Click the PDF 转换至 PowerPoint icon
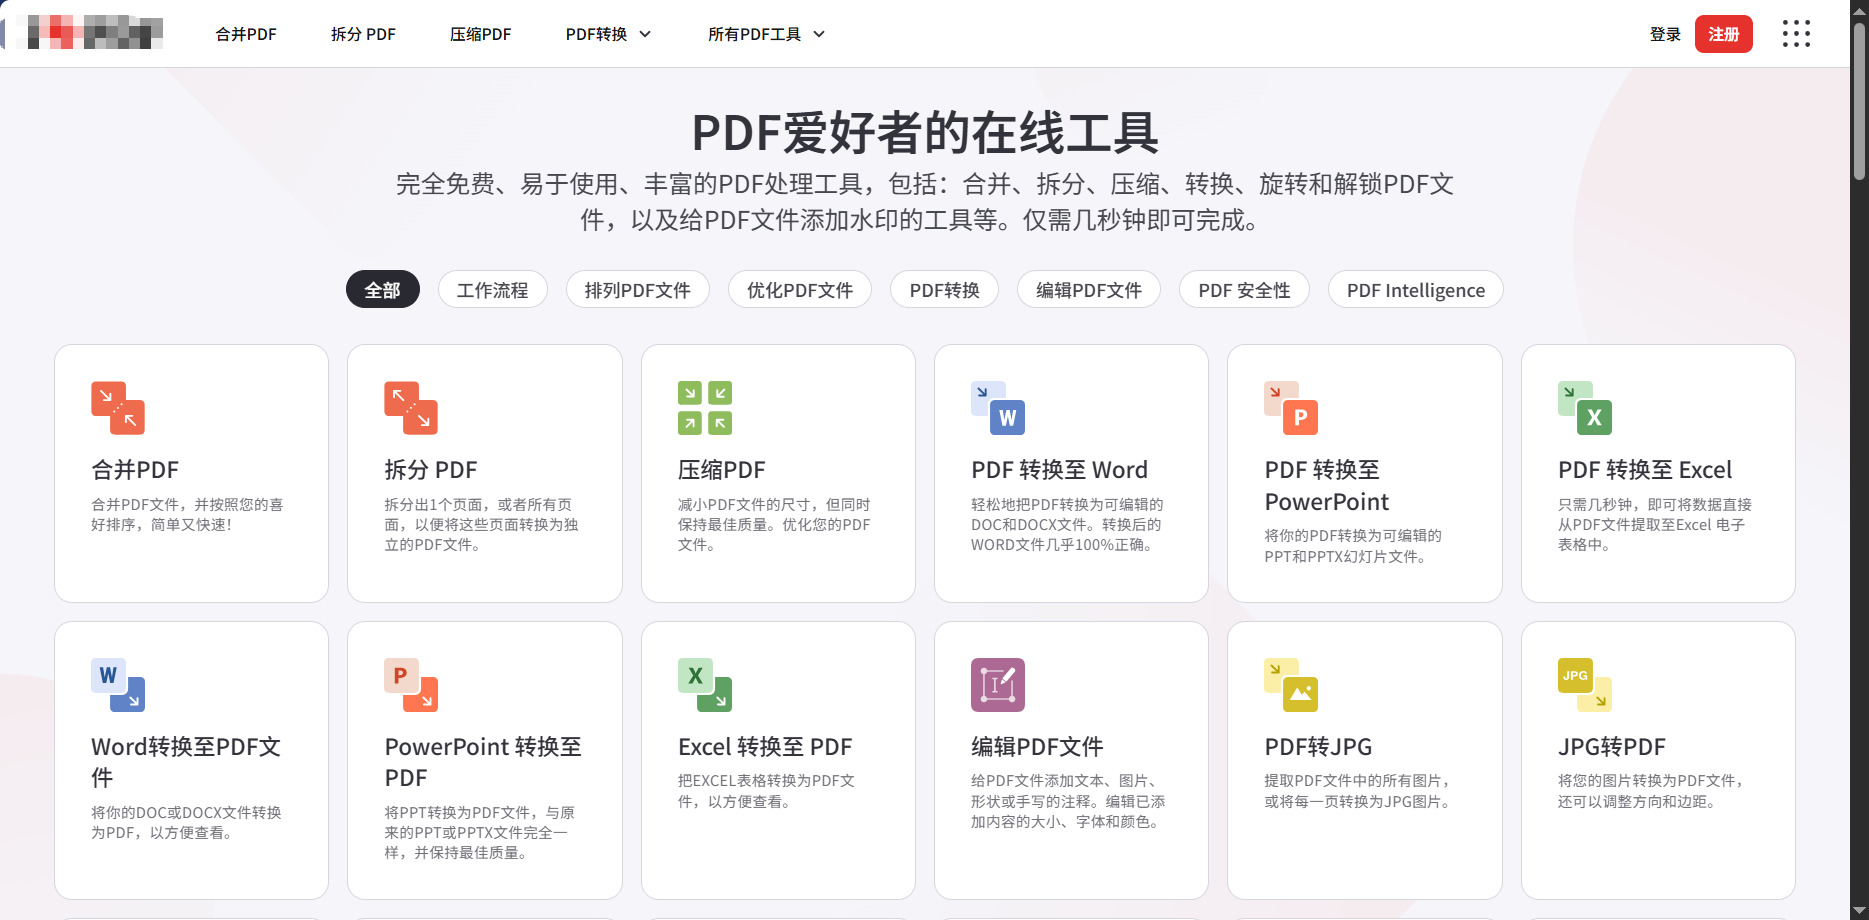Screen dimensions: 1869x920 click(1291, 408)
